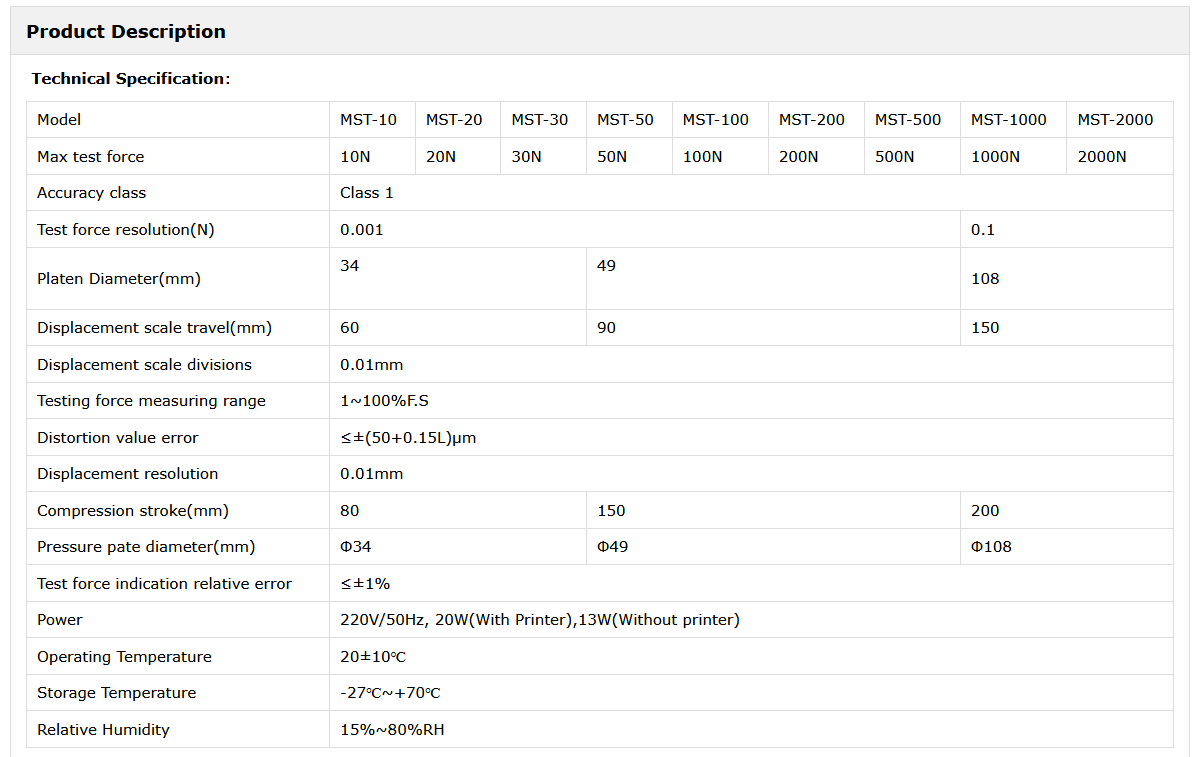Click the Storage Temperature row label
Image resolution: width=1202 pixels, height=757 pixels.
(116, 693)
